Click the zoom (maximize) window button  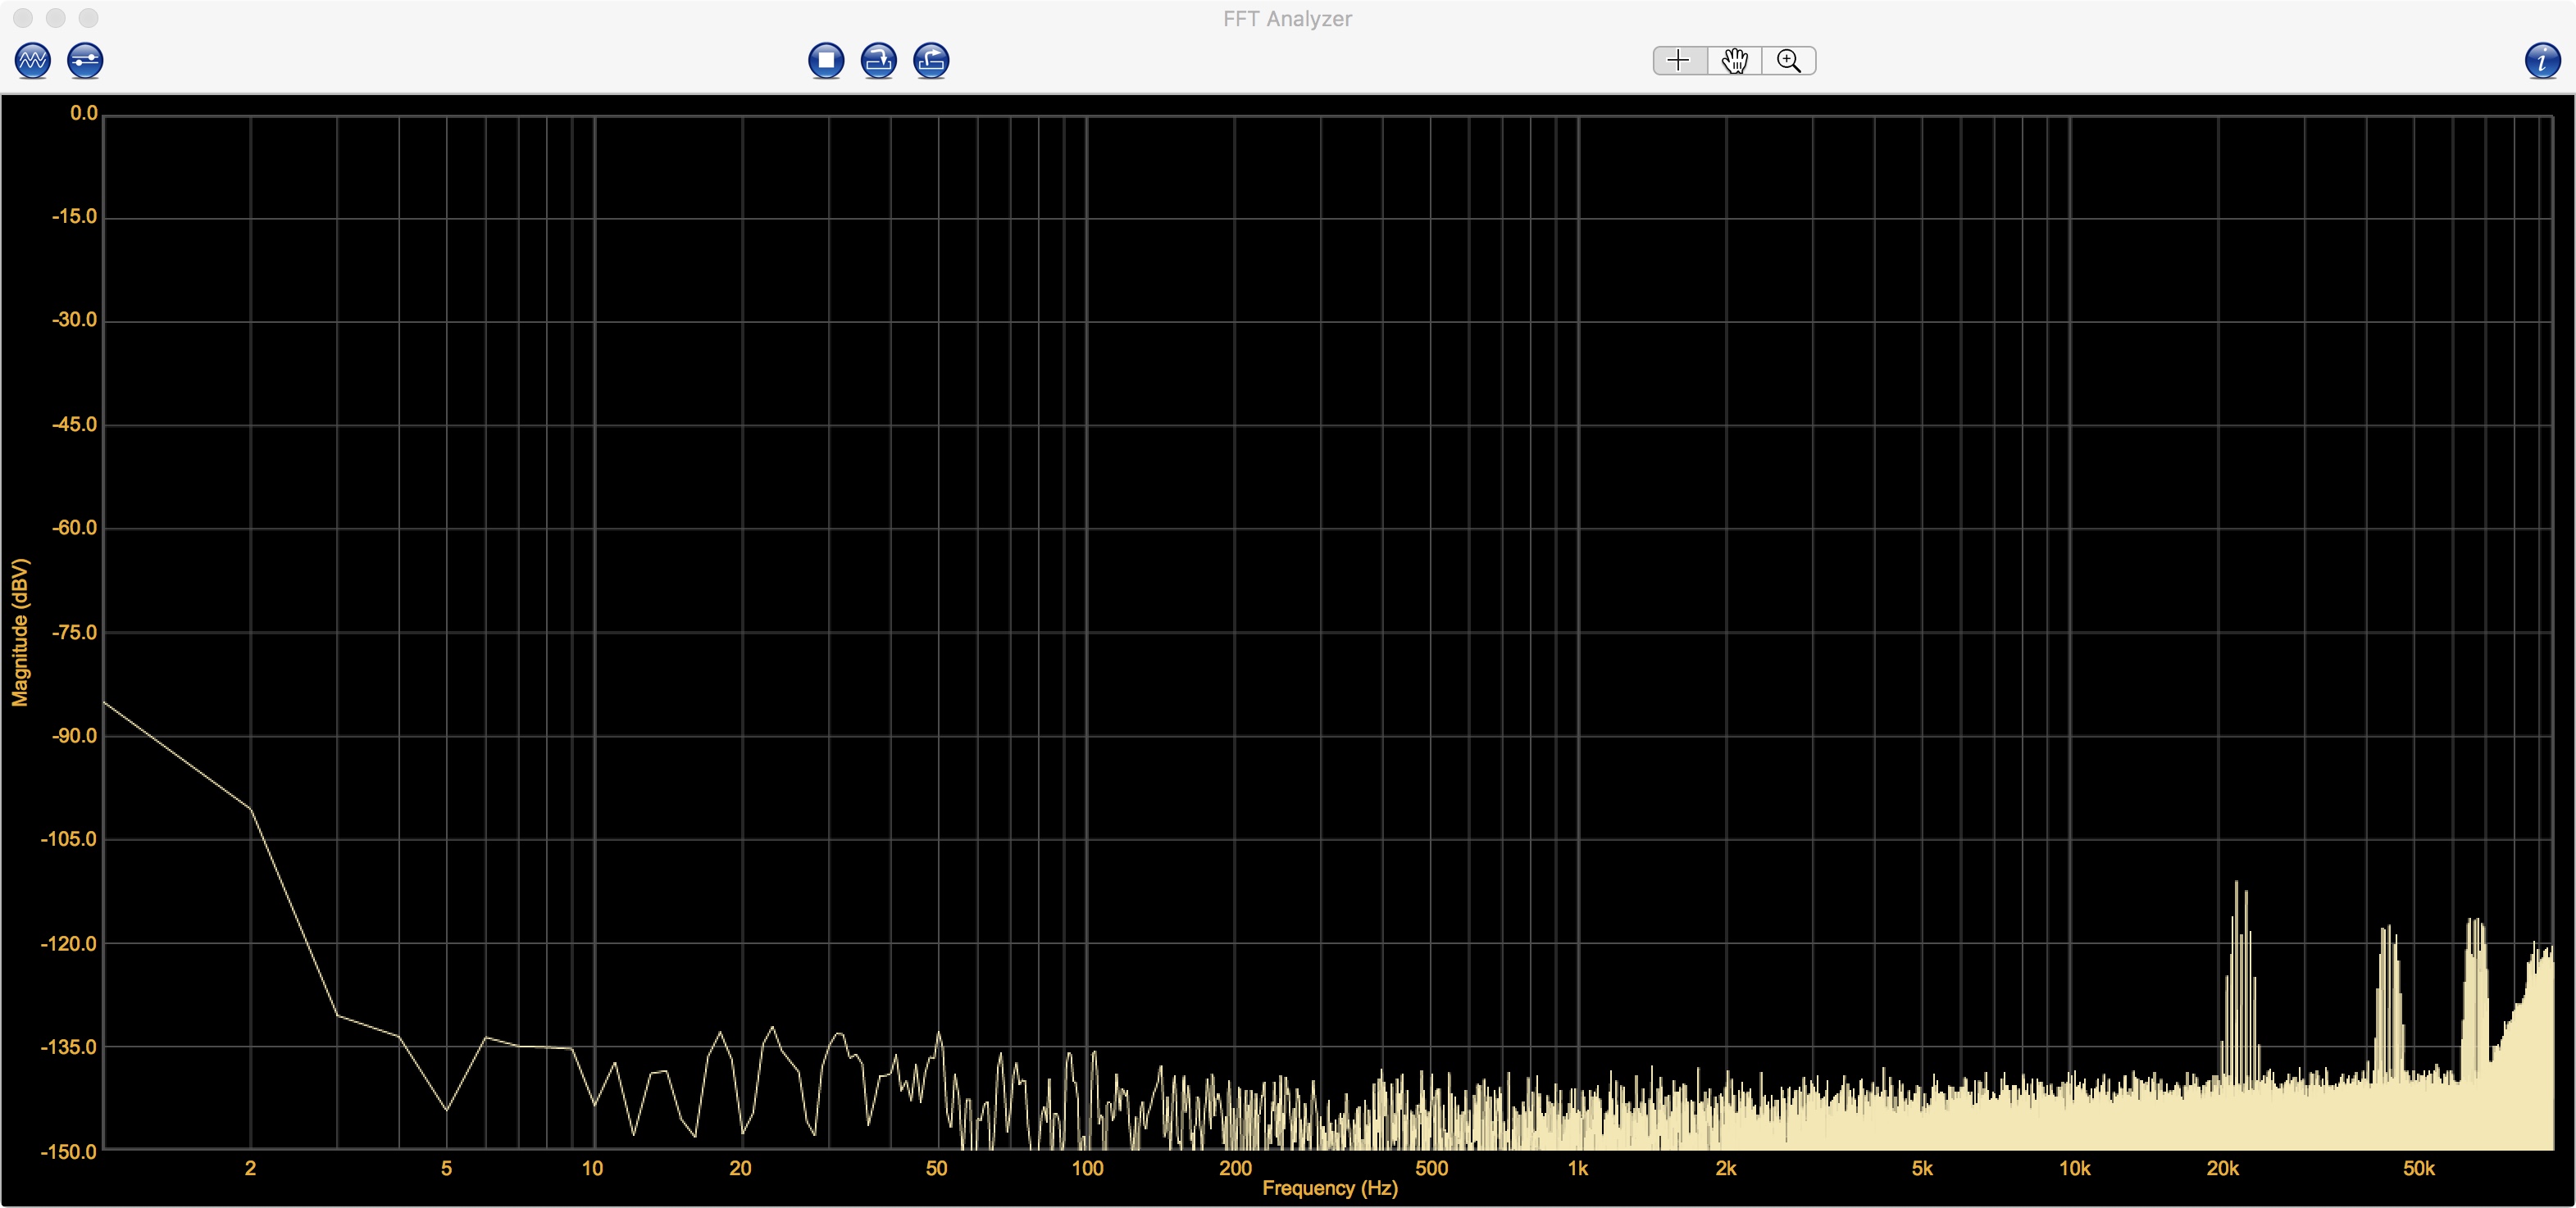coord(89,18)
